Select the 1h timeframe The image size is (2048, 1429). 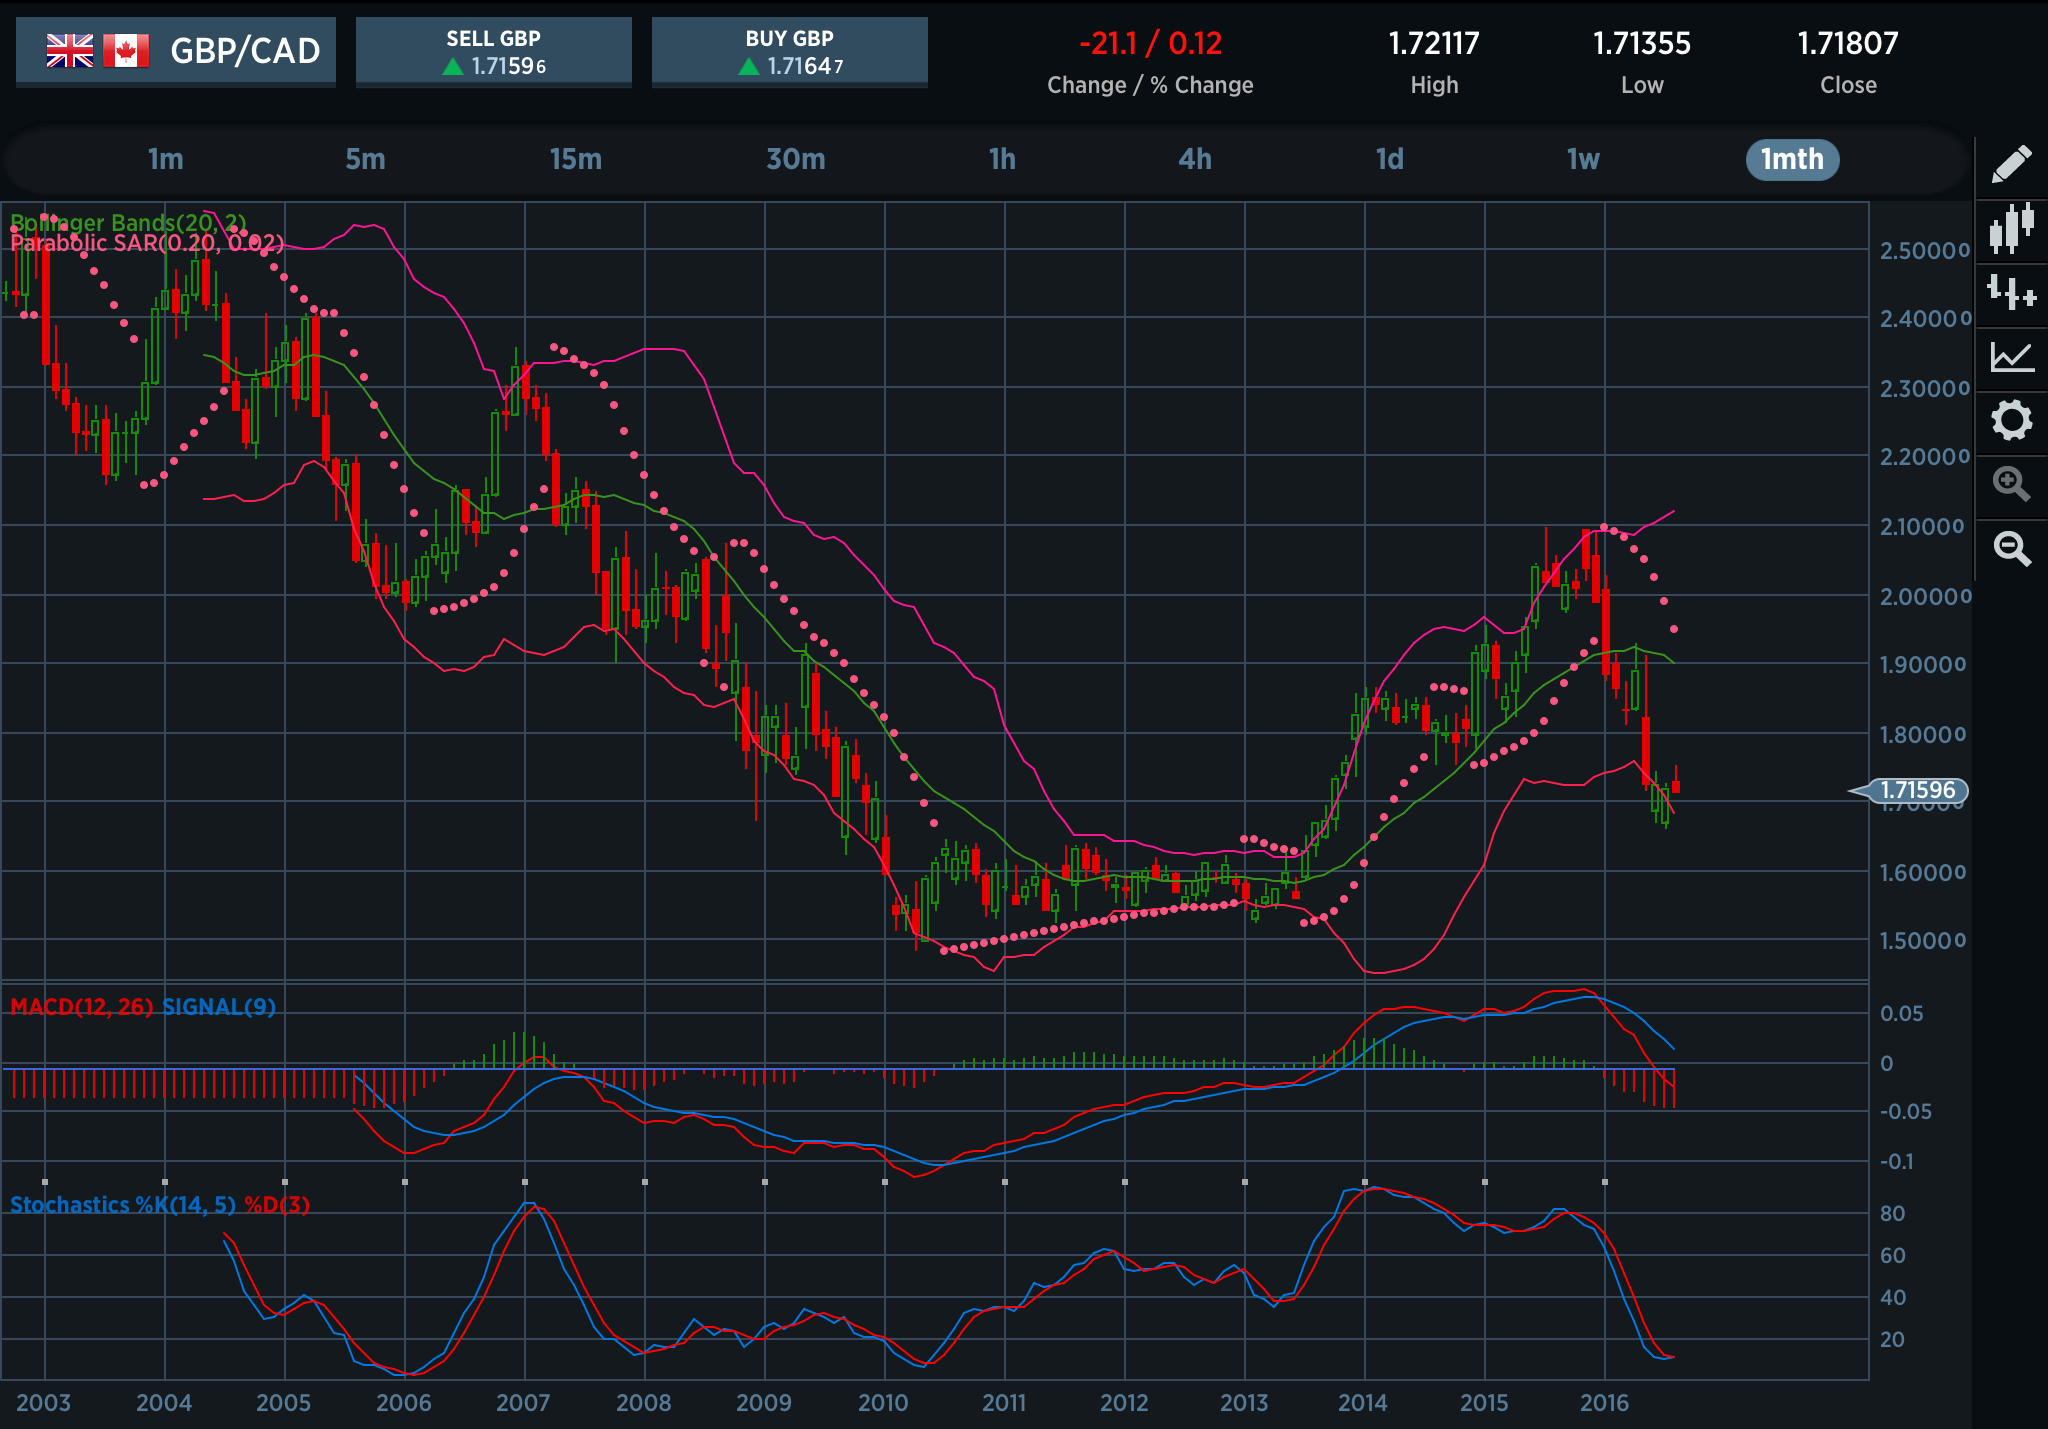click(x=1002, y=159)
